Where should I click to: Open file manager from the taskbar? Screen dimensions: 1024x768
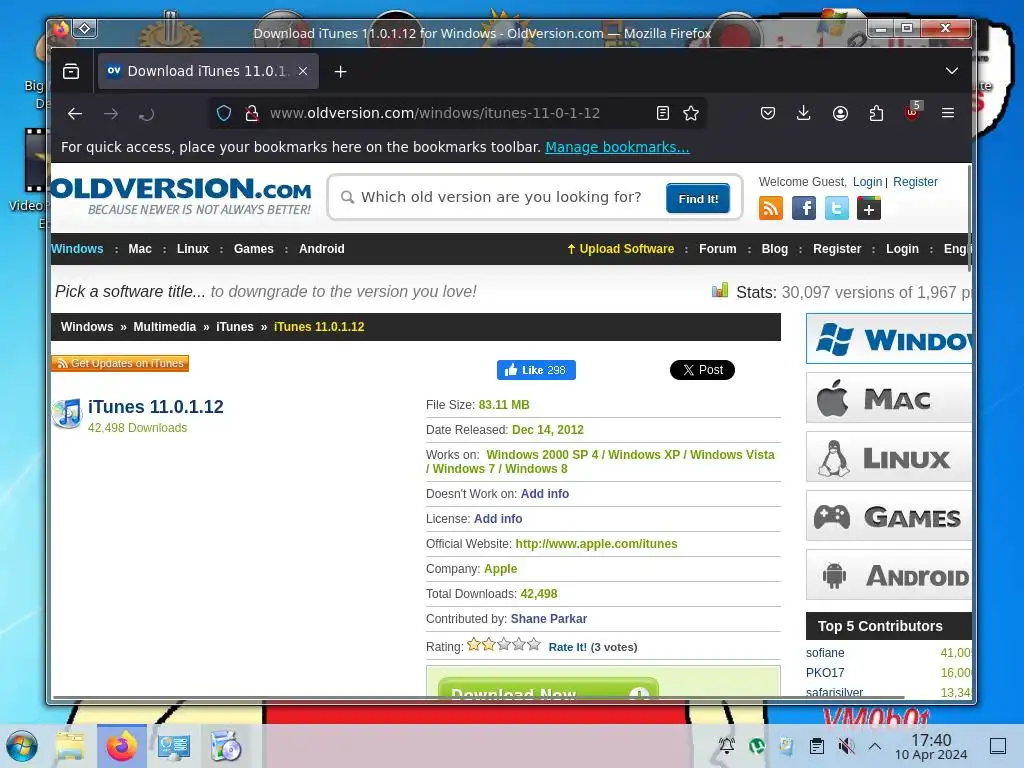(71, 746)
